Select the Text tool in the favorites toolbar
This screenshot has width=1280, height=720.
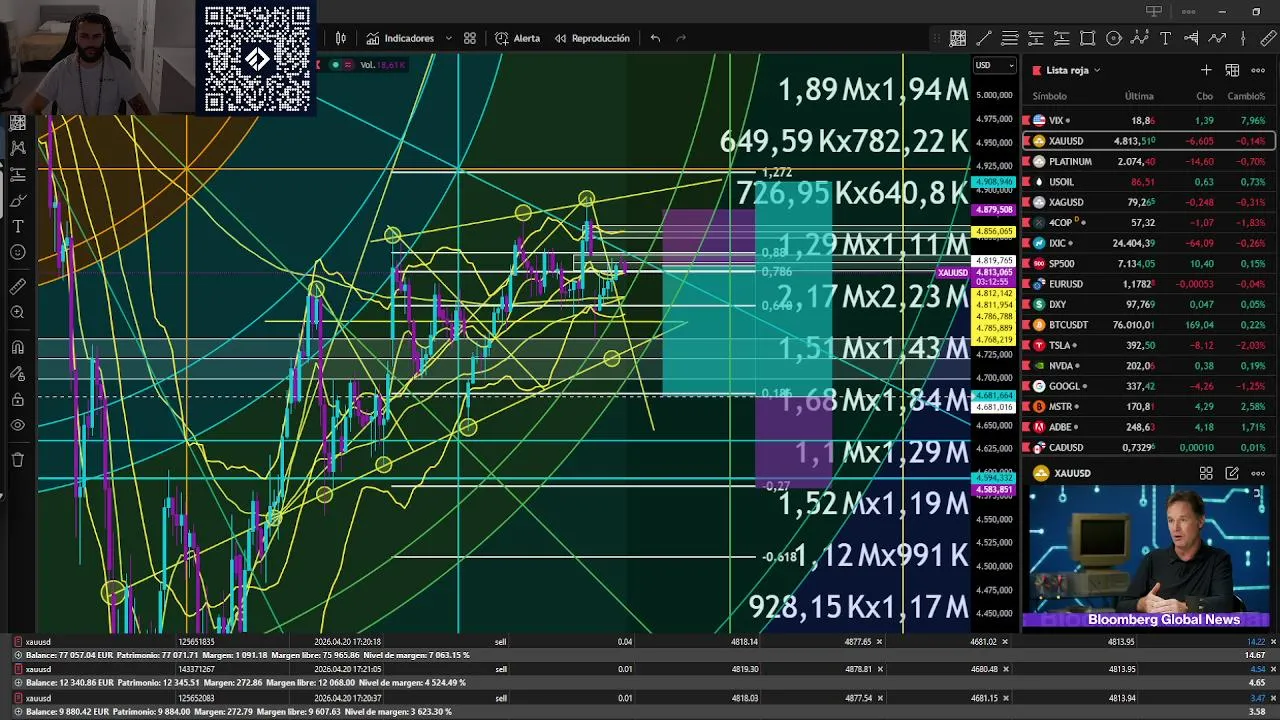coord(1165,38)
